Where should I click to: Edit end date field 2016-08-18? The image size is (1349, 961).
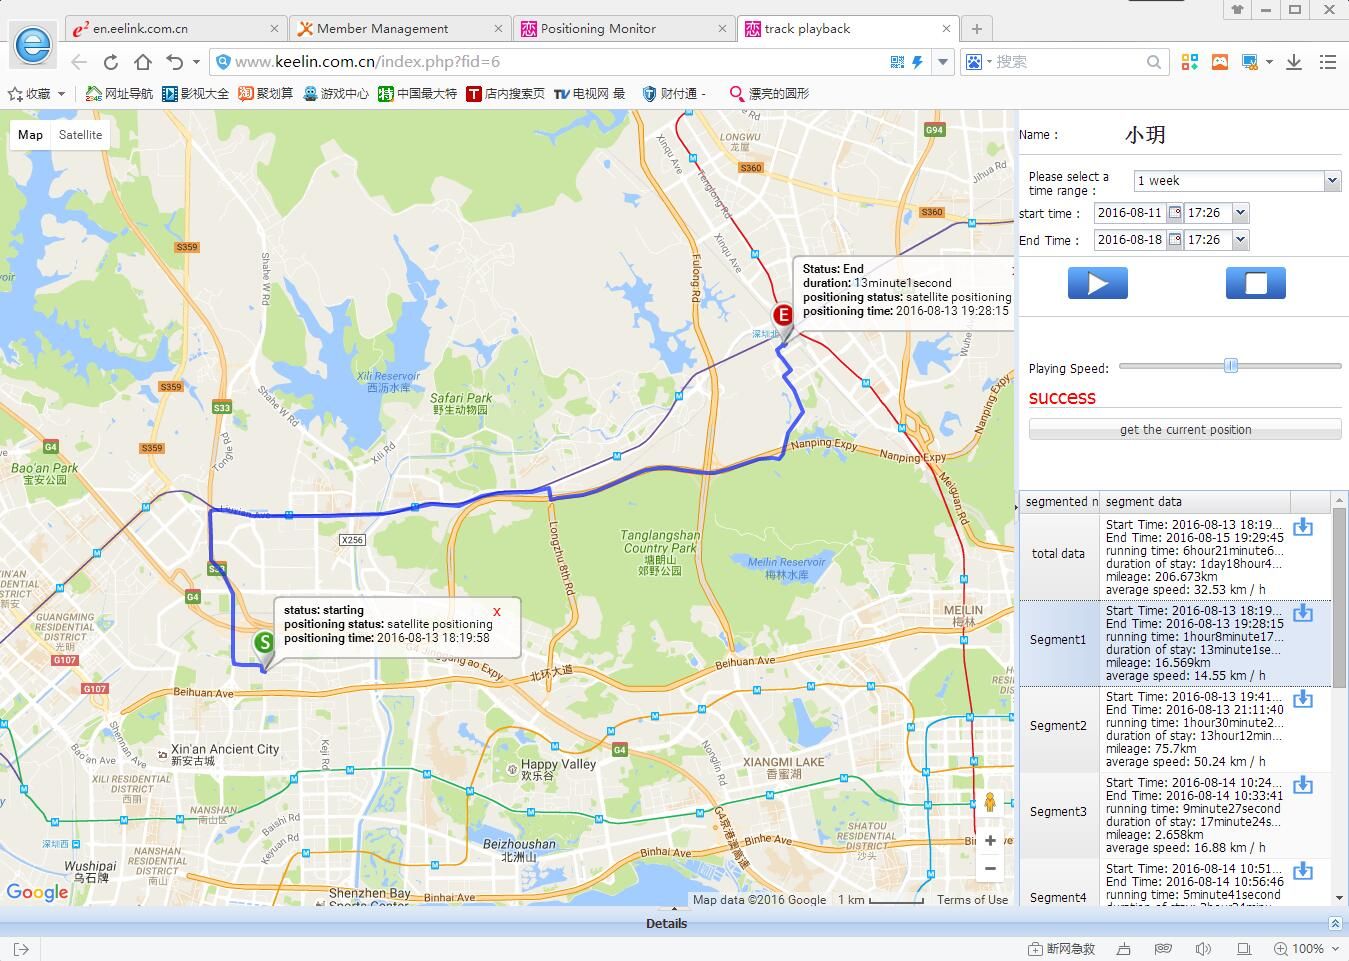[1130, 240]
